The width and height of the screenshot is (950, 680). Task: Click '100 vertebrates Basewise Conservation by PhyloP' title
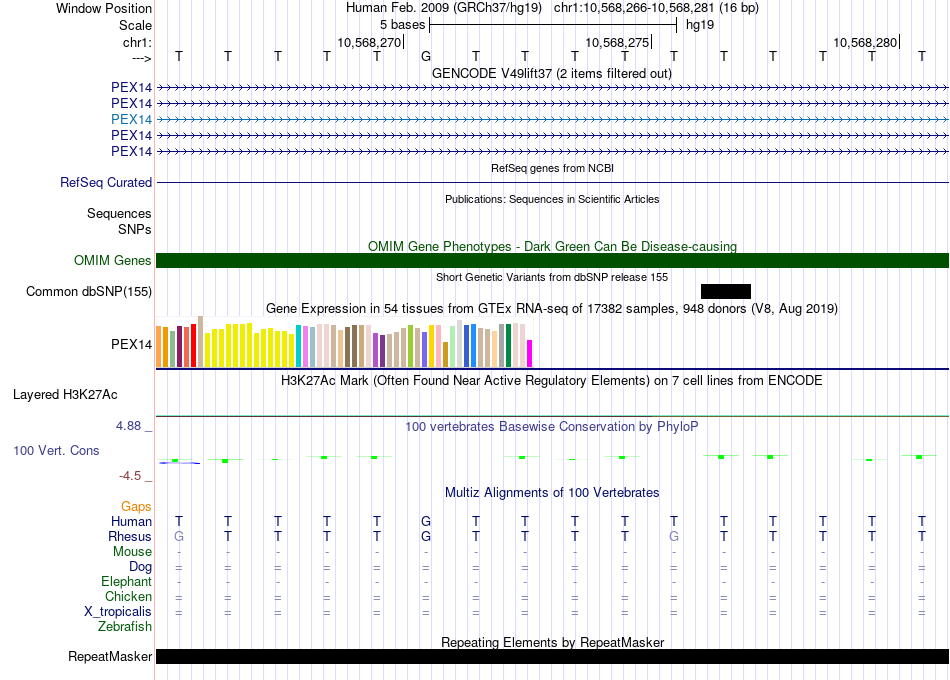point(552,427)
